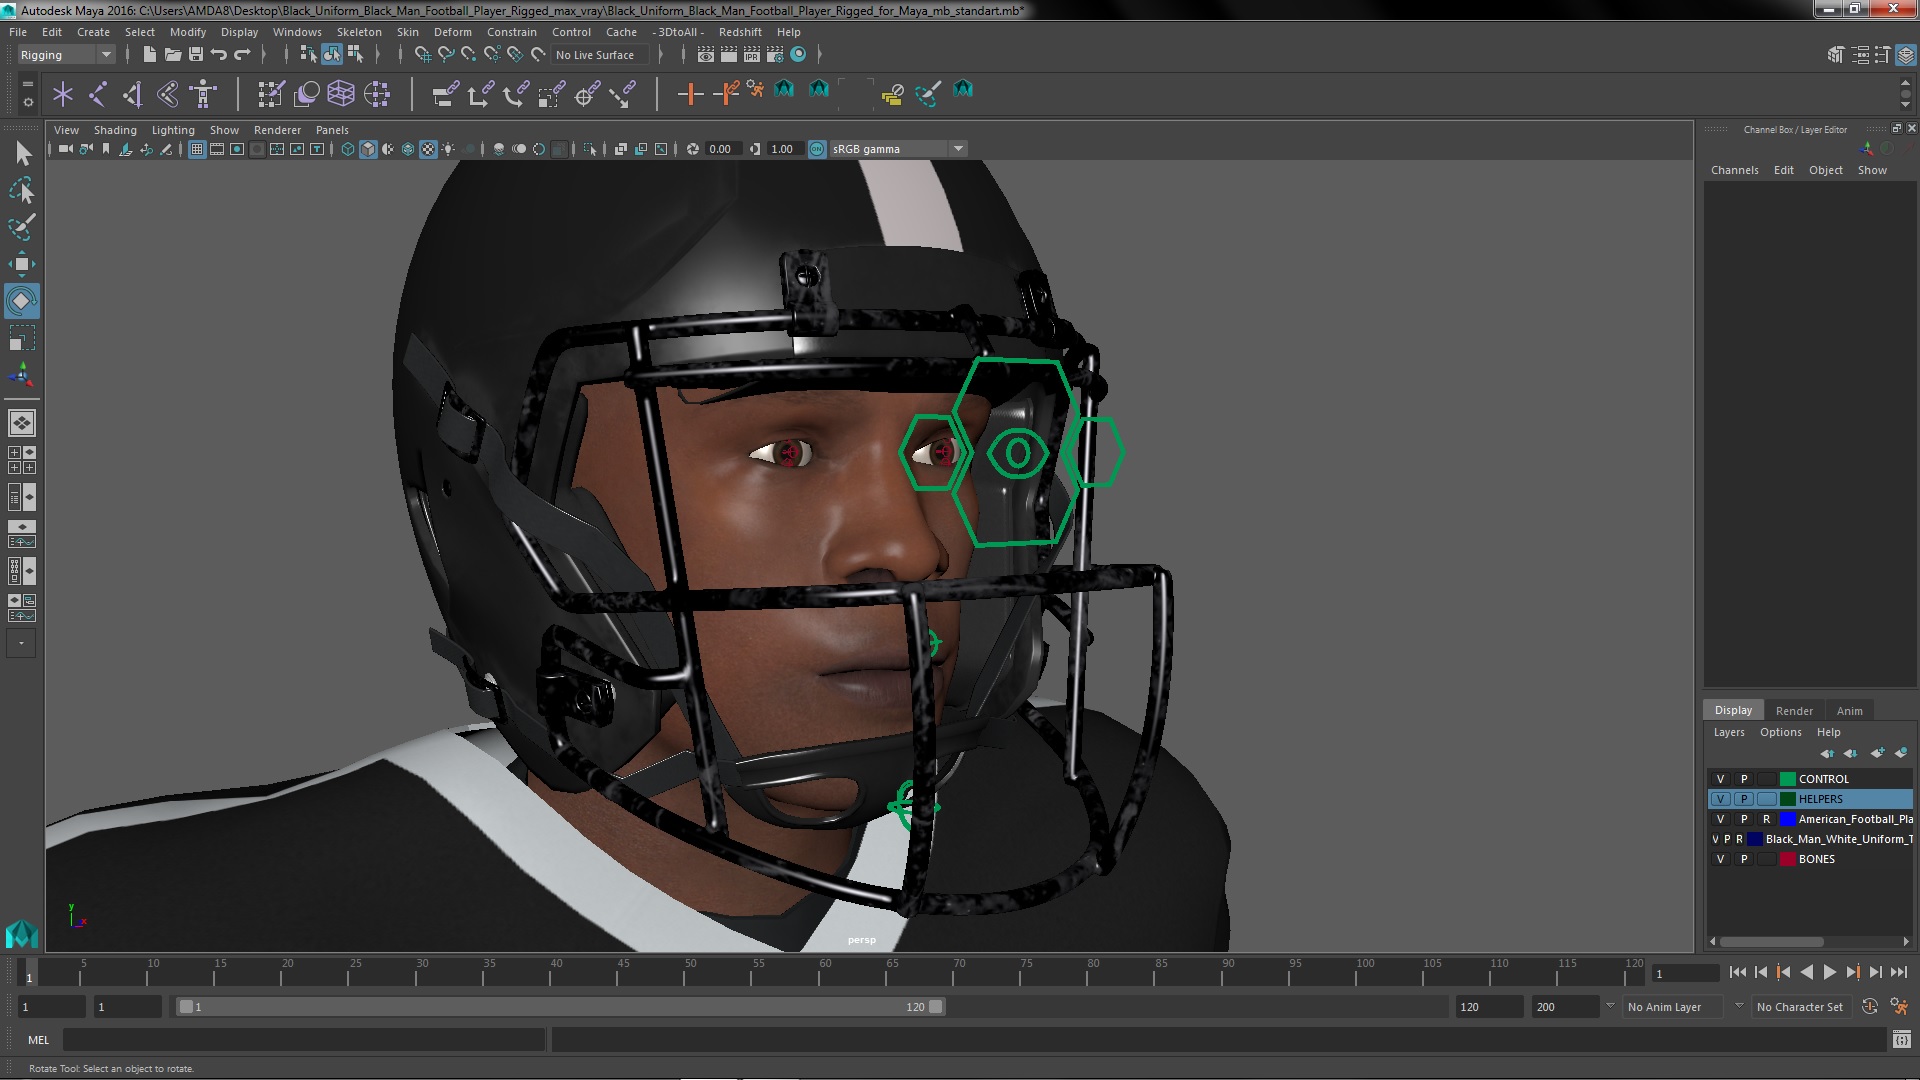Image resolution: width=1920 pixels, height=1080 pixels.
Task: Click the playback end time field 120
Action: (1488, 1007)
